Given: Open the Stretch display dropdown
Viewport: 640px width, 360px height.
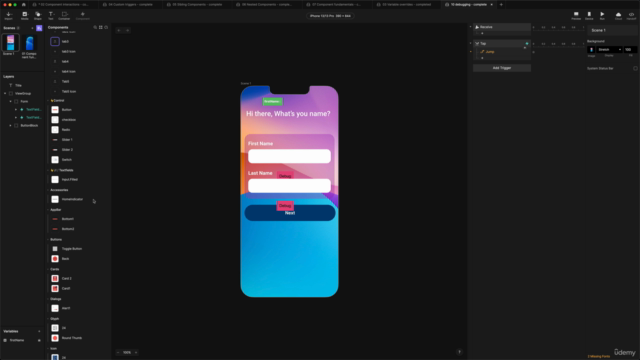Looking at the screenshot, I should 609,49.
